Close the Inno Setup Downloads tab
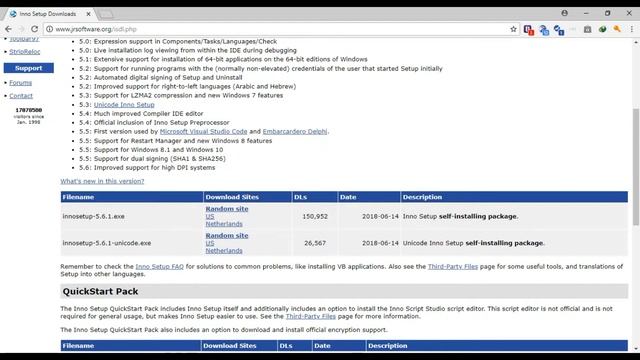Image resolution: width=640 pixels, height=360 pixels. 88,14
